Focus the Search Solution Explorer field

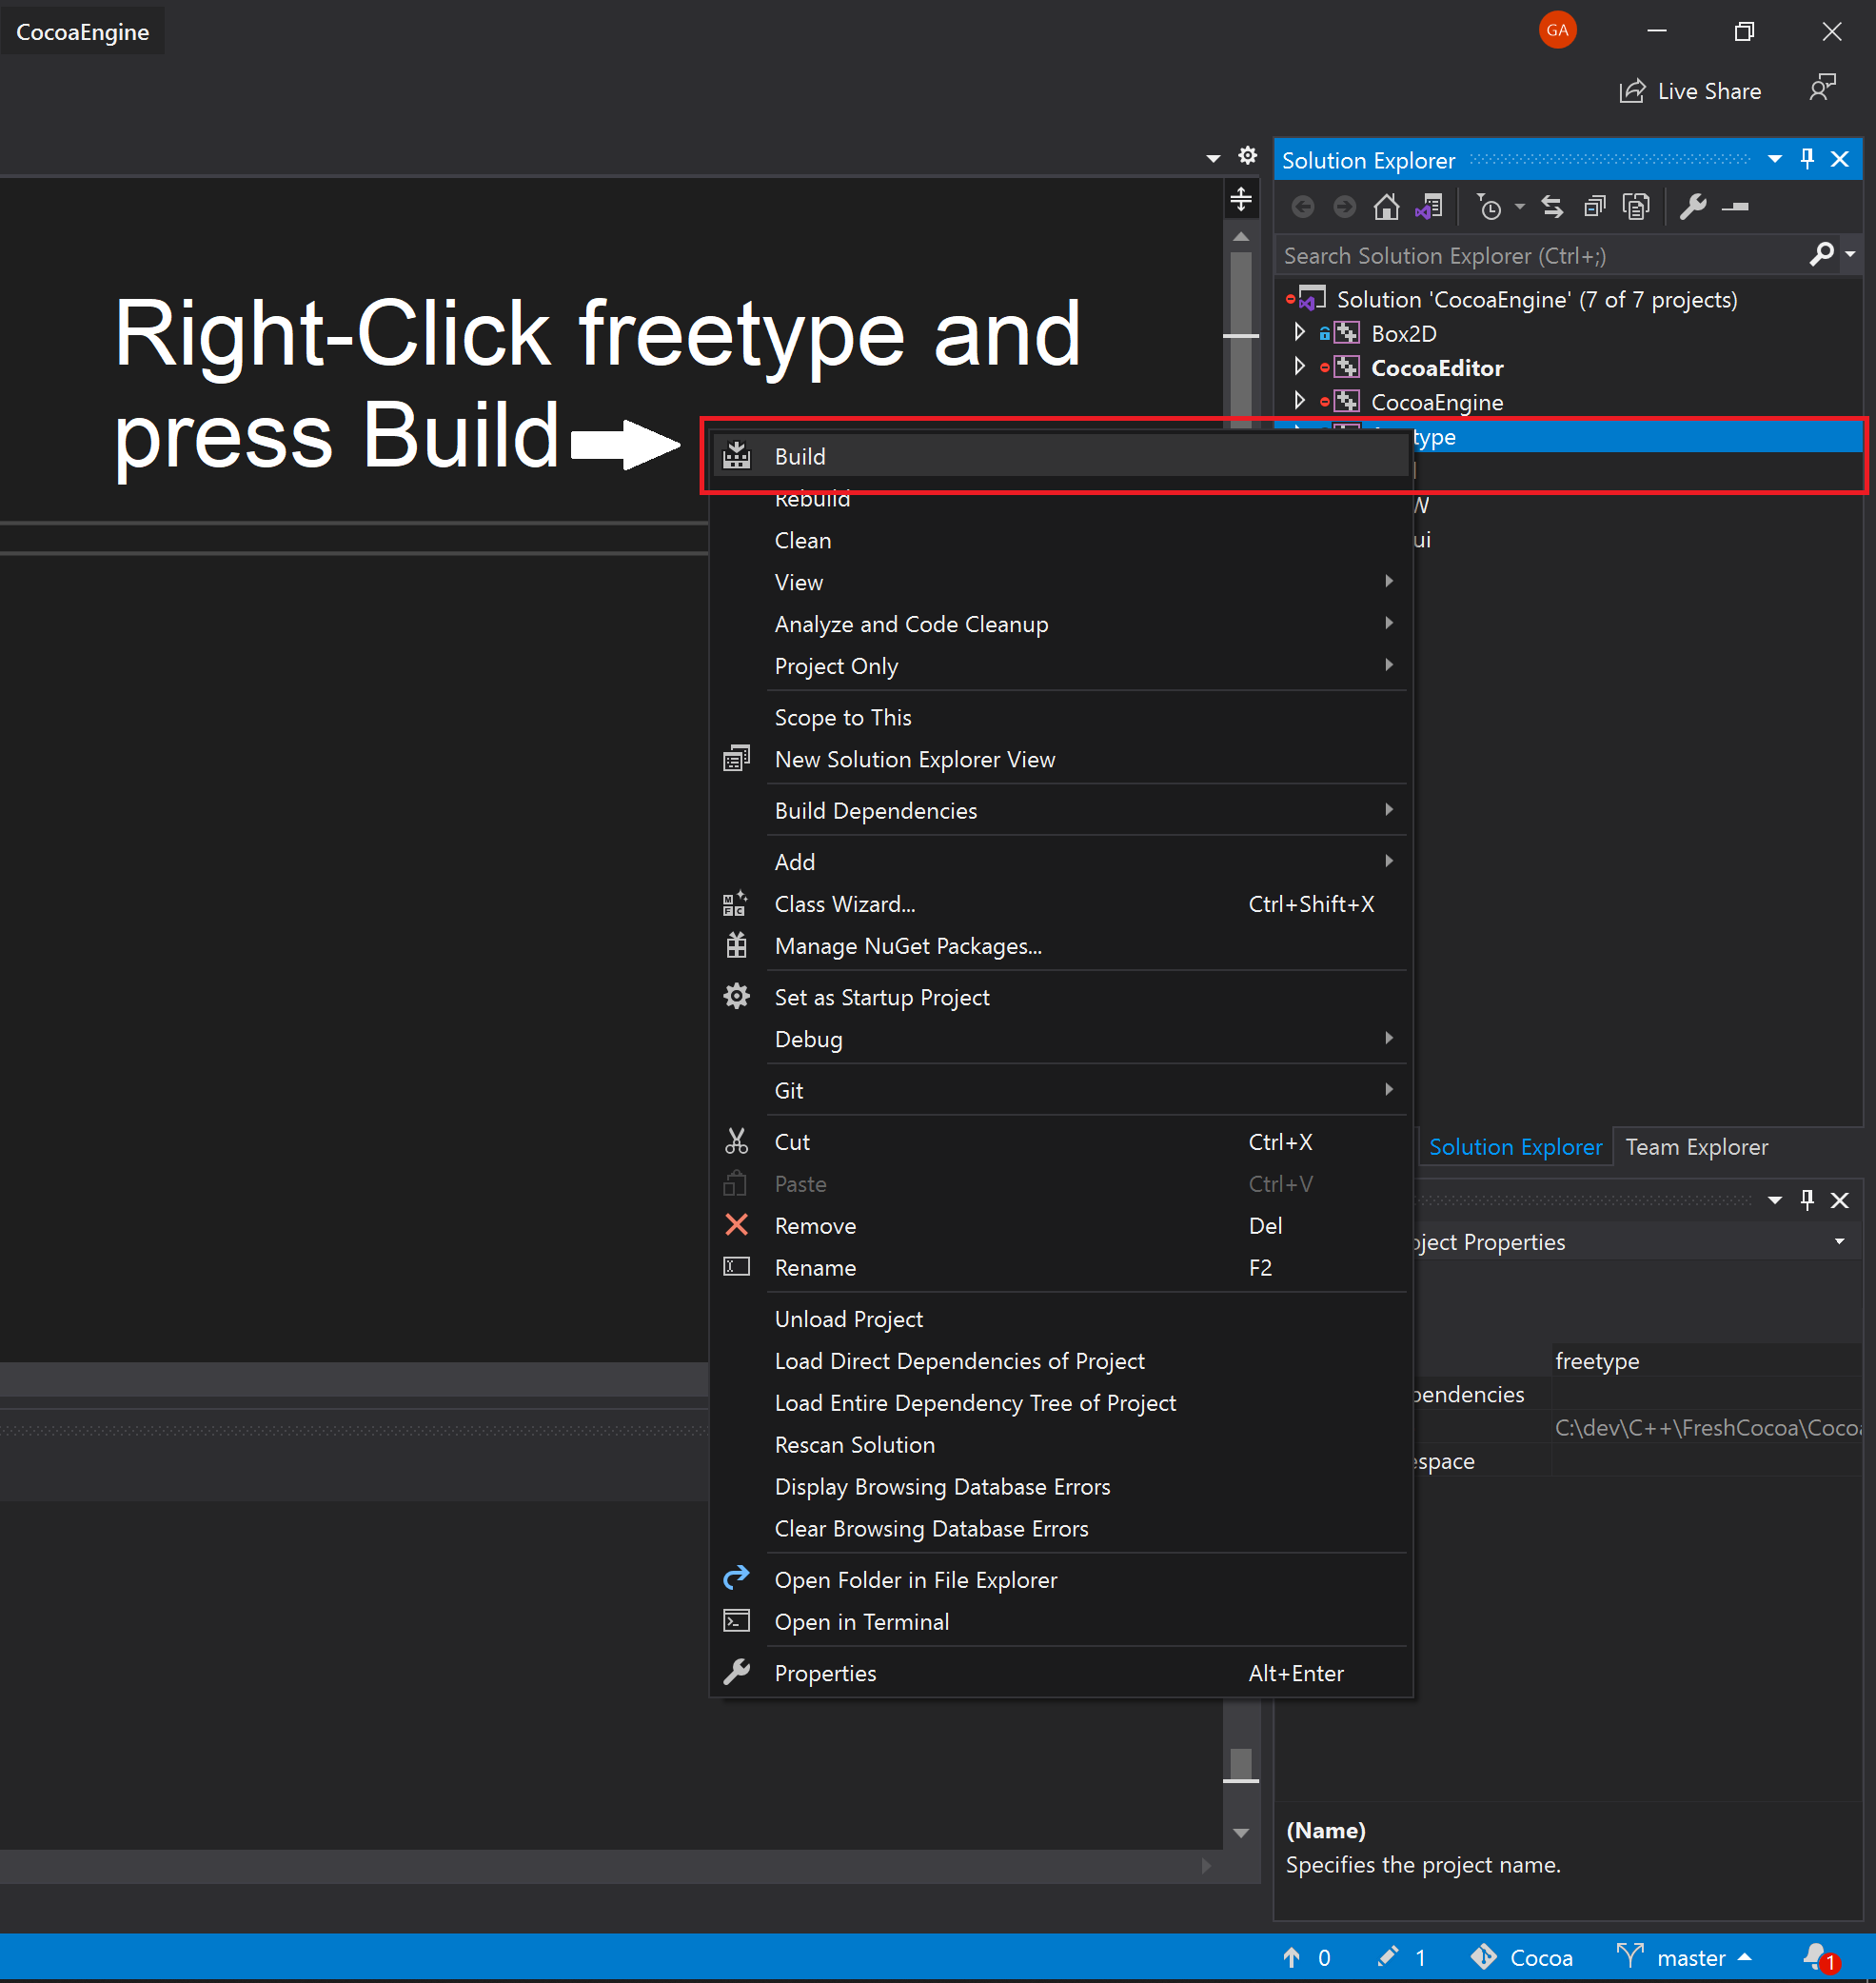1540,255
